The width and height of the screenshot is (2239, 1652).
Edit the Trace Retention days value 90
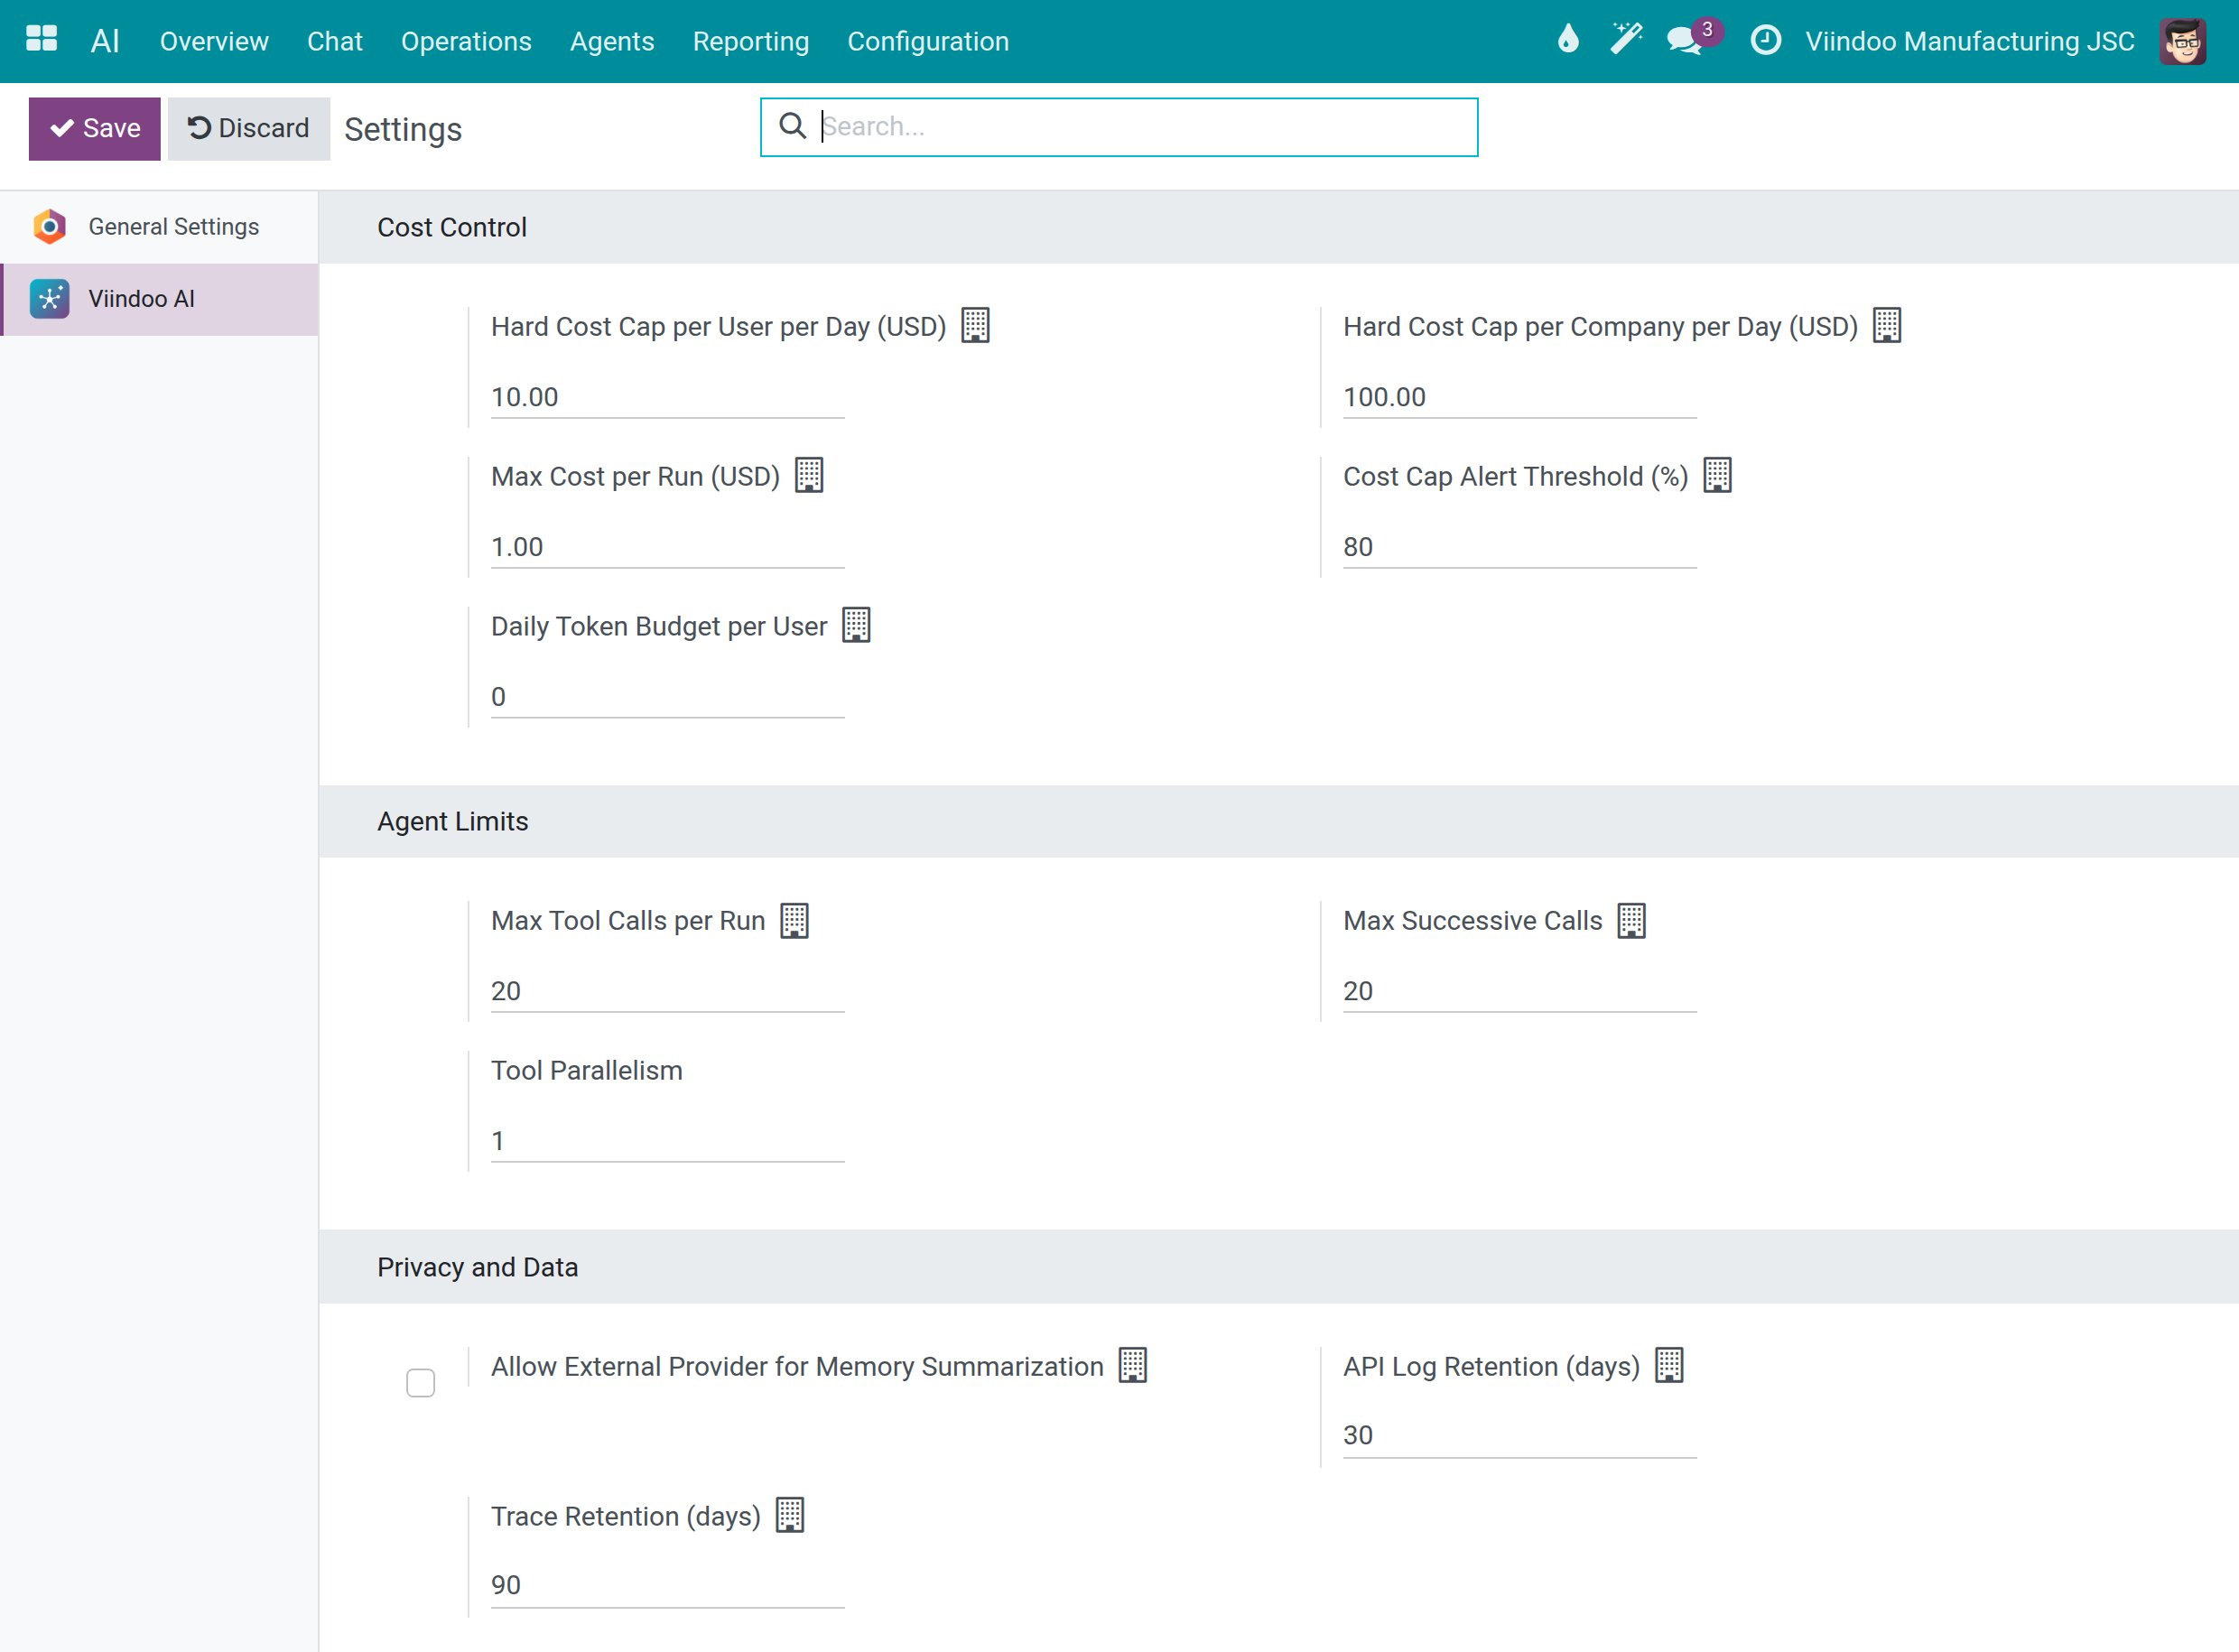pyautogui.click(x=667, y=1585)
